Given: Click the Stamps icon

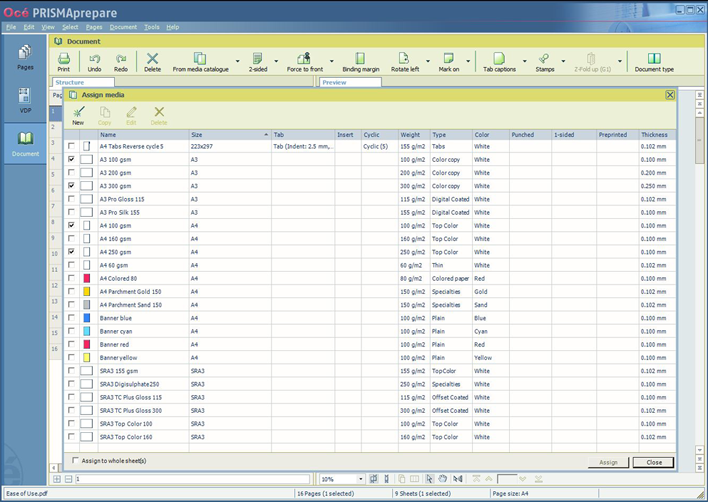Looking at the screenshot, I should click(545, 62).
